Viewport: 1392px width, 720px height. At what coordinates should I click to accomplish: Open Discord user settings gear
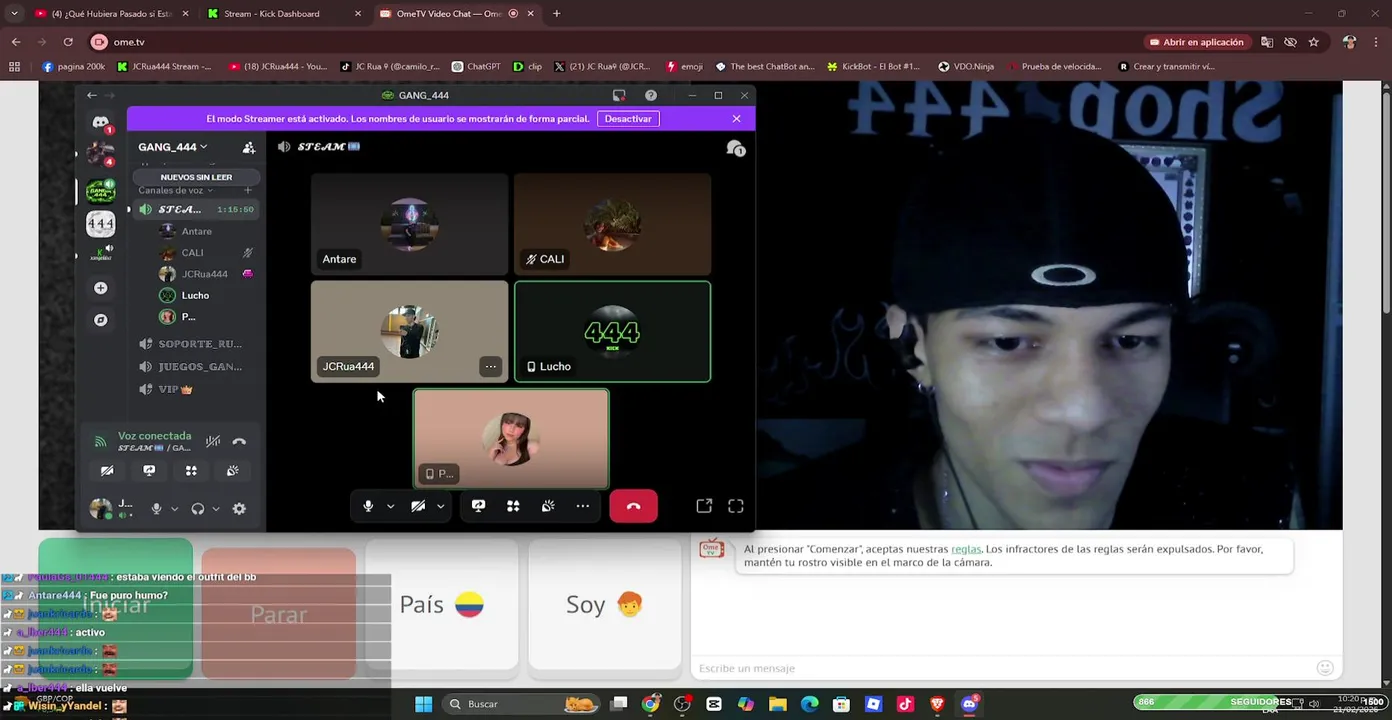[x=239, y=508]
